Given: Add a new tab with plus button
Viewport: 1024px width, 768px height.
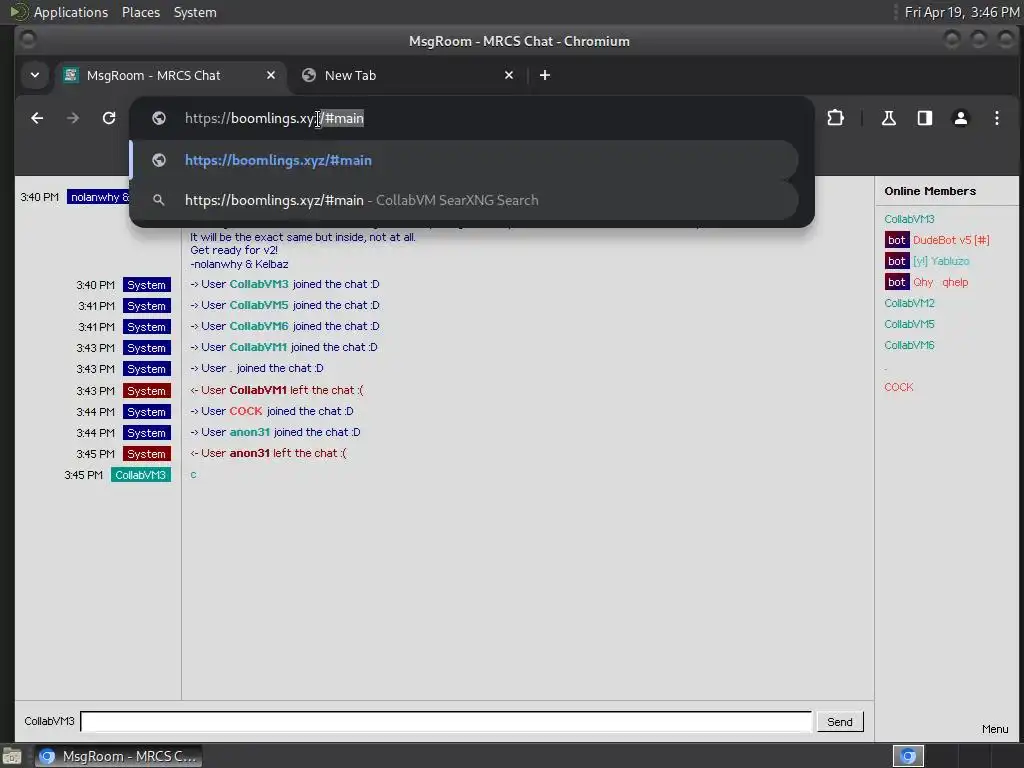Looking at the screenshot, I should click(x=545, y=75).
